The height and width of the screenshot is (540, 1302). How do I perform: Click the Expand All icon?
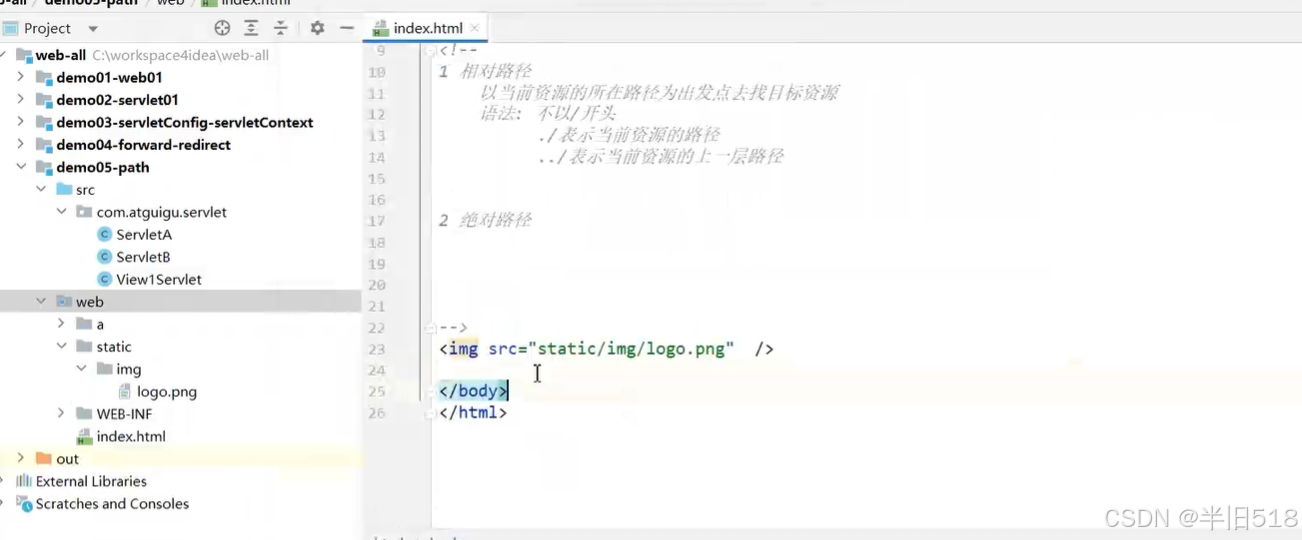[251, 28]
